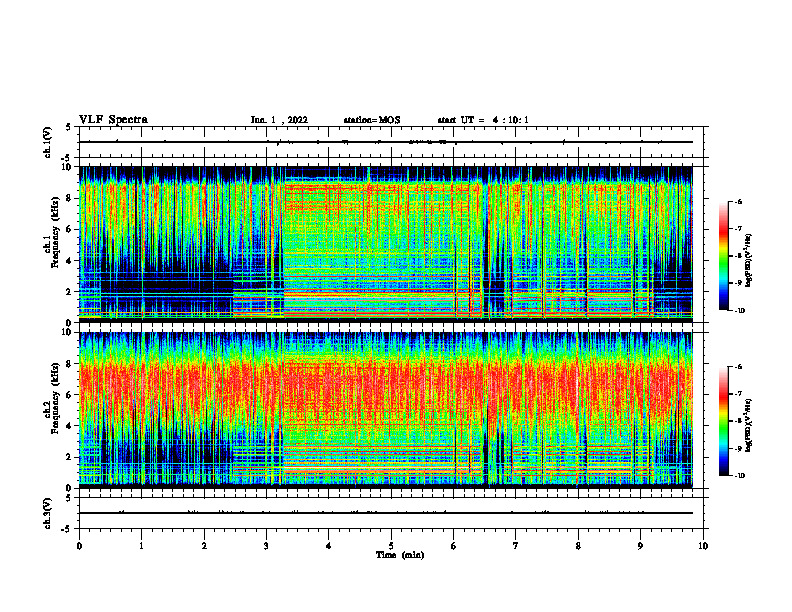Click the "station=MOS" header label
The image size is (792, 612).
pyautogui.click(x=372, y=120)
